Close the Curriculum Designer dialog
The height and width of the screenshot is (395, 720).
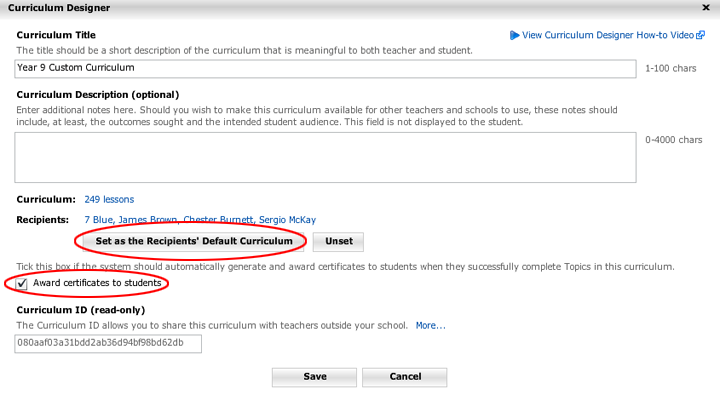(706, 7)
